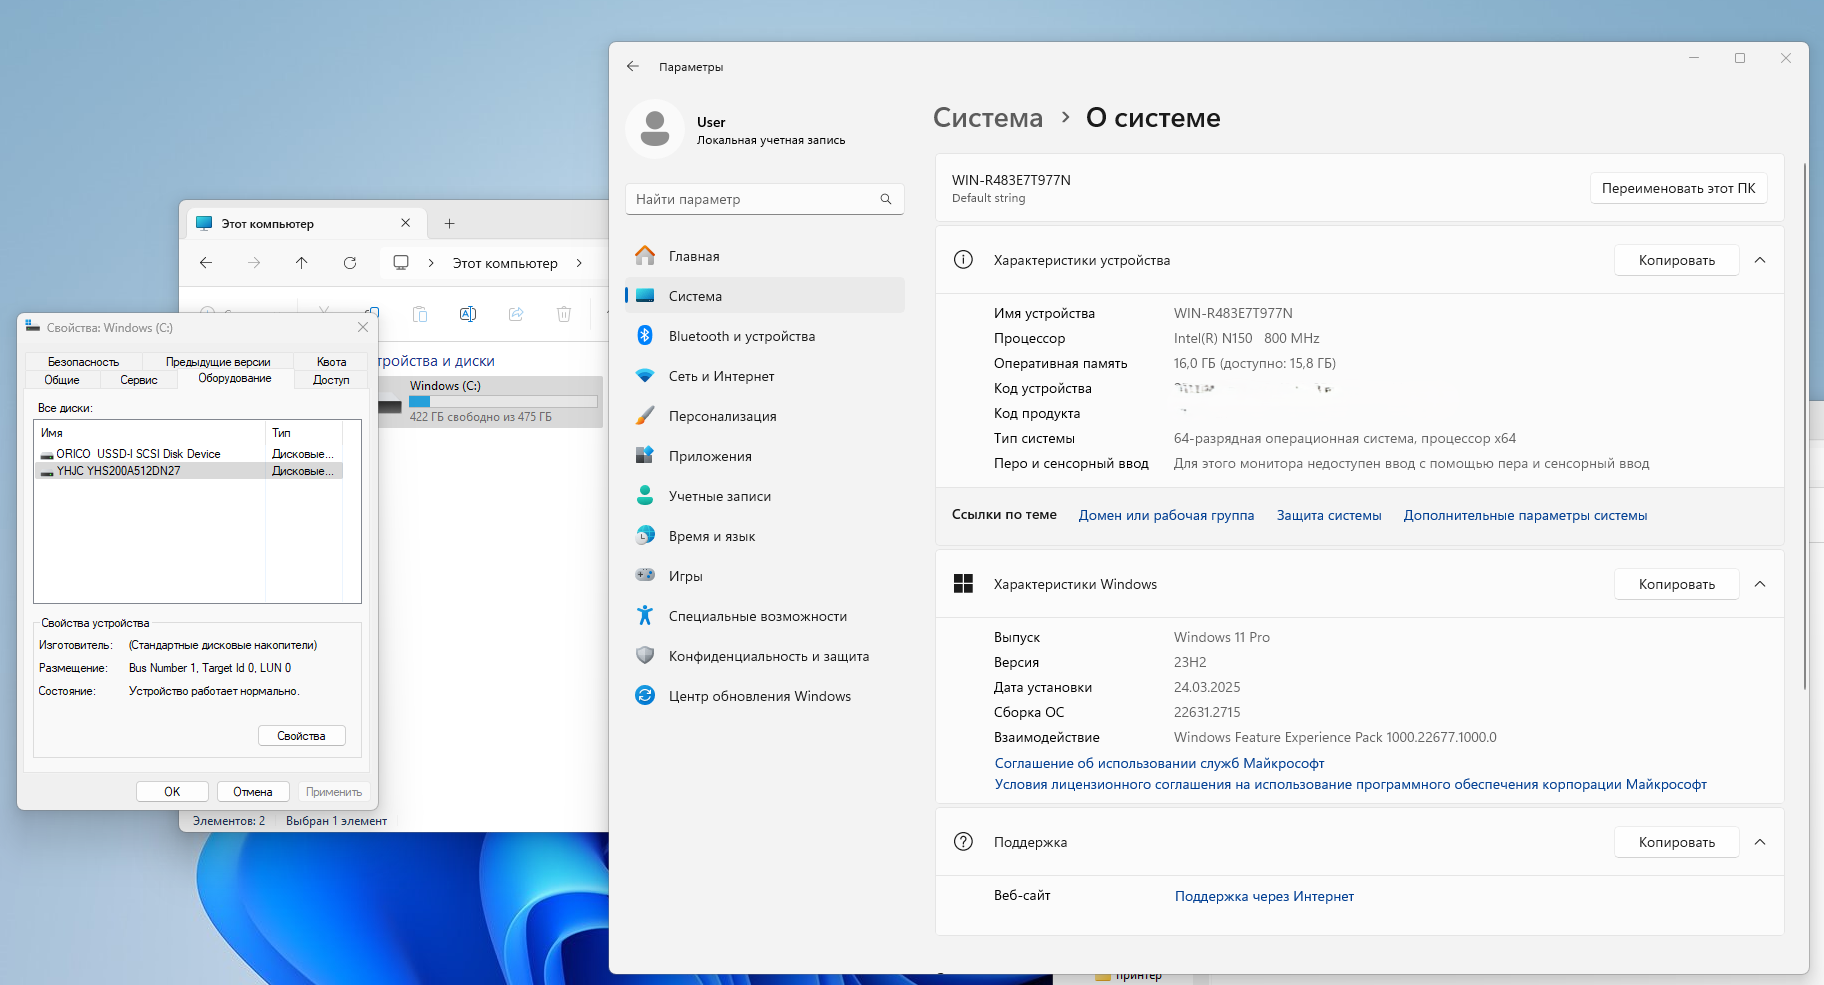The width and height of the screenshot is (1824, 985).
Task: Open Дополнительные параметры системы link
Action: pos(1525,516)
